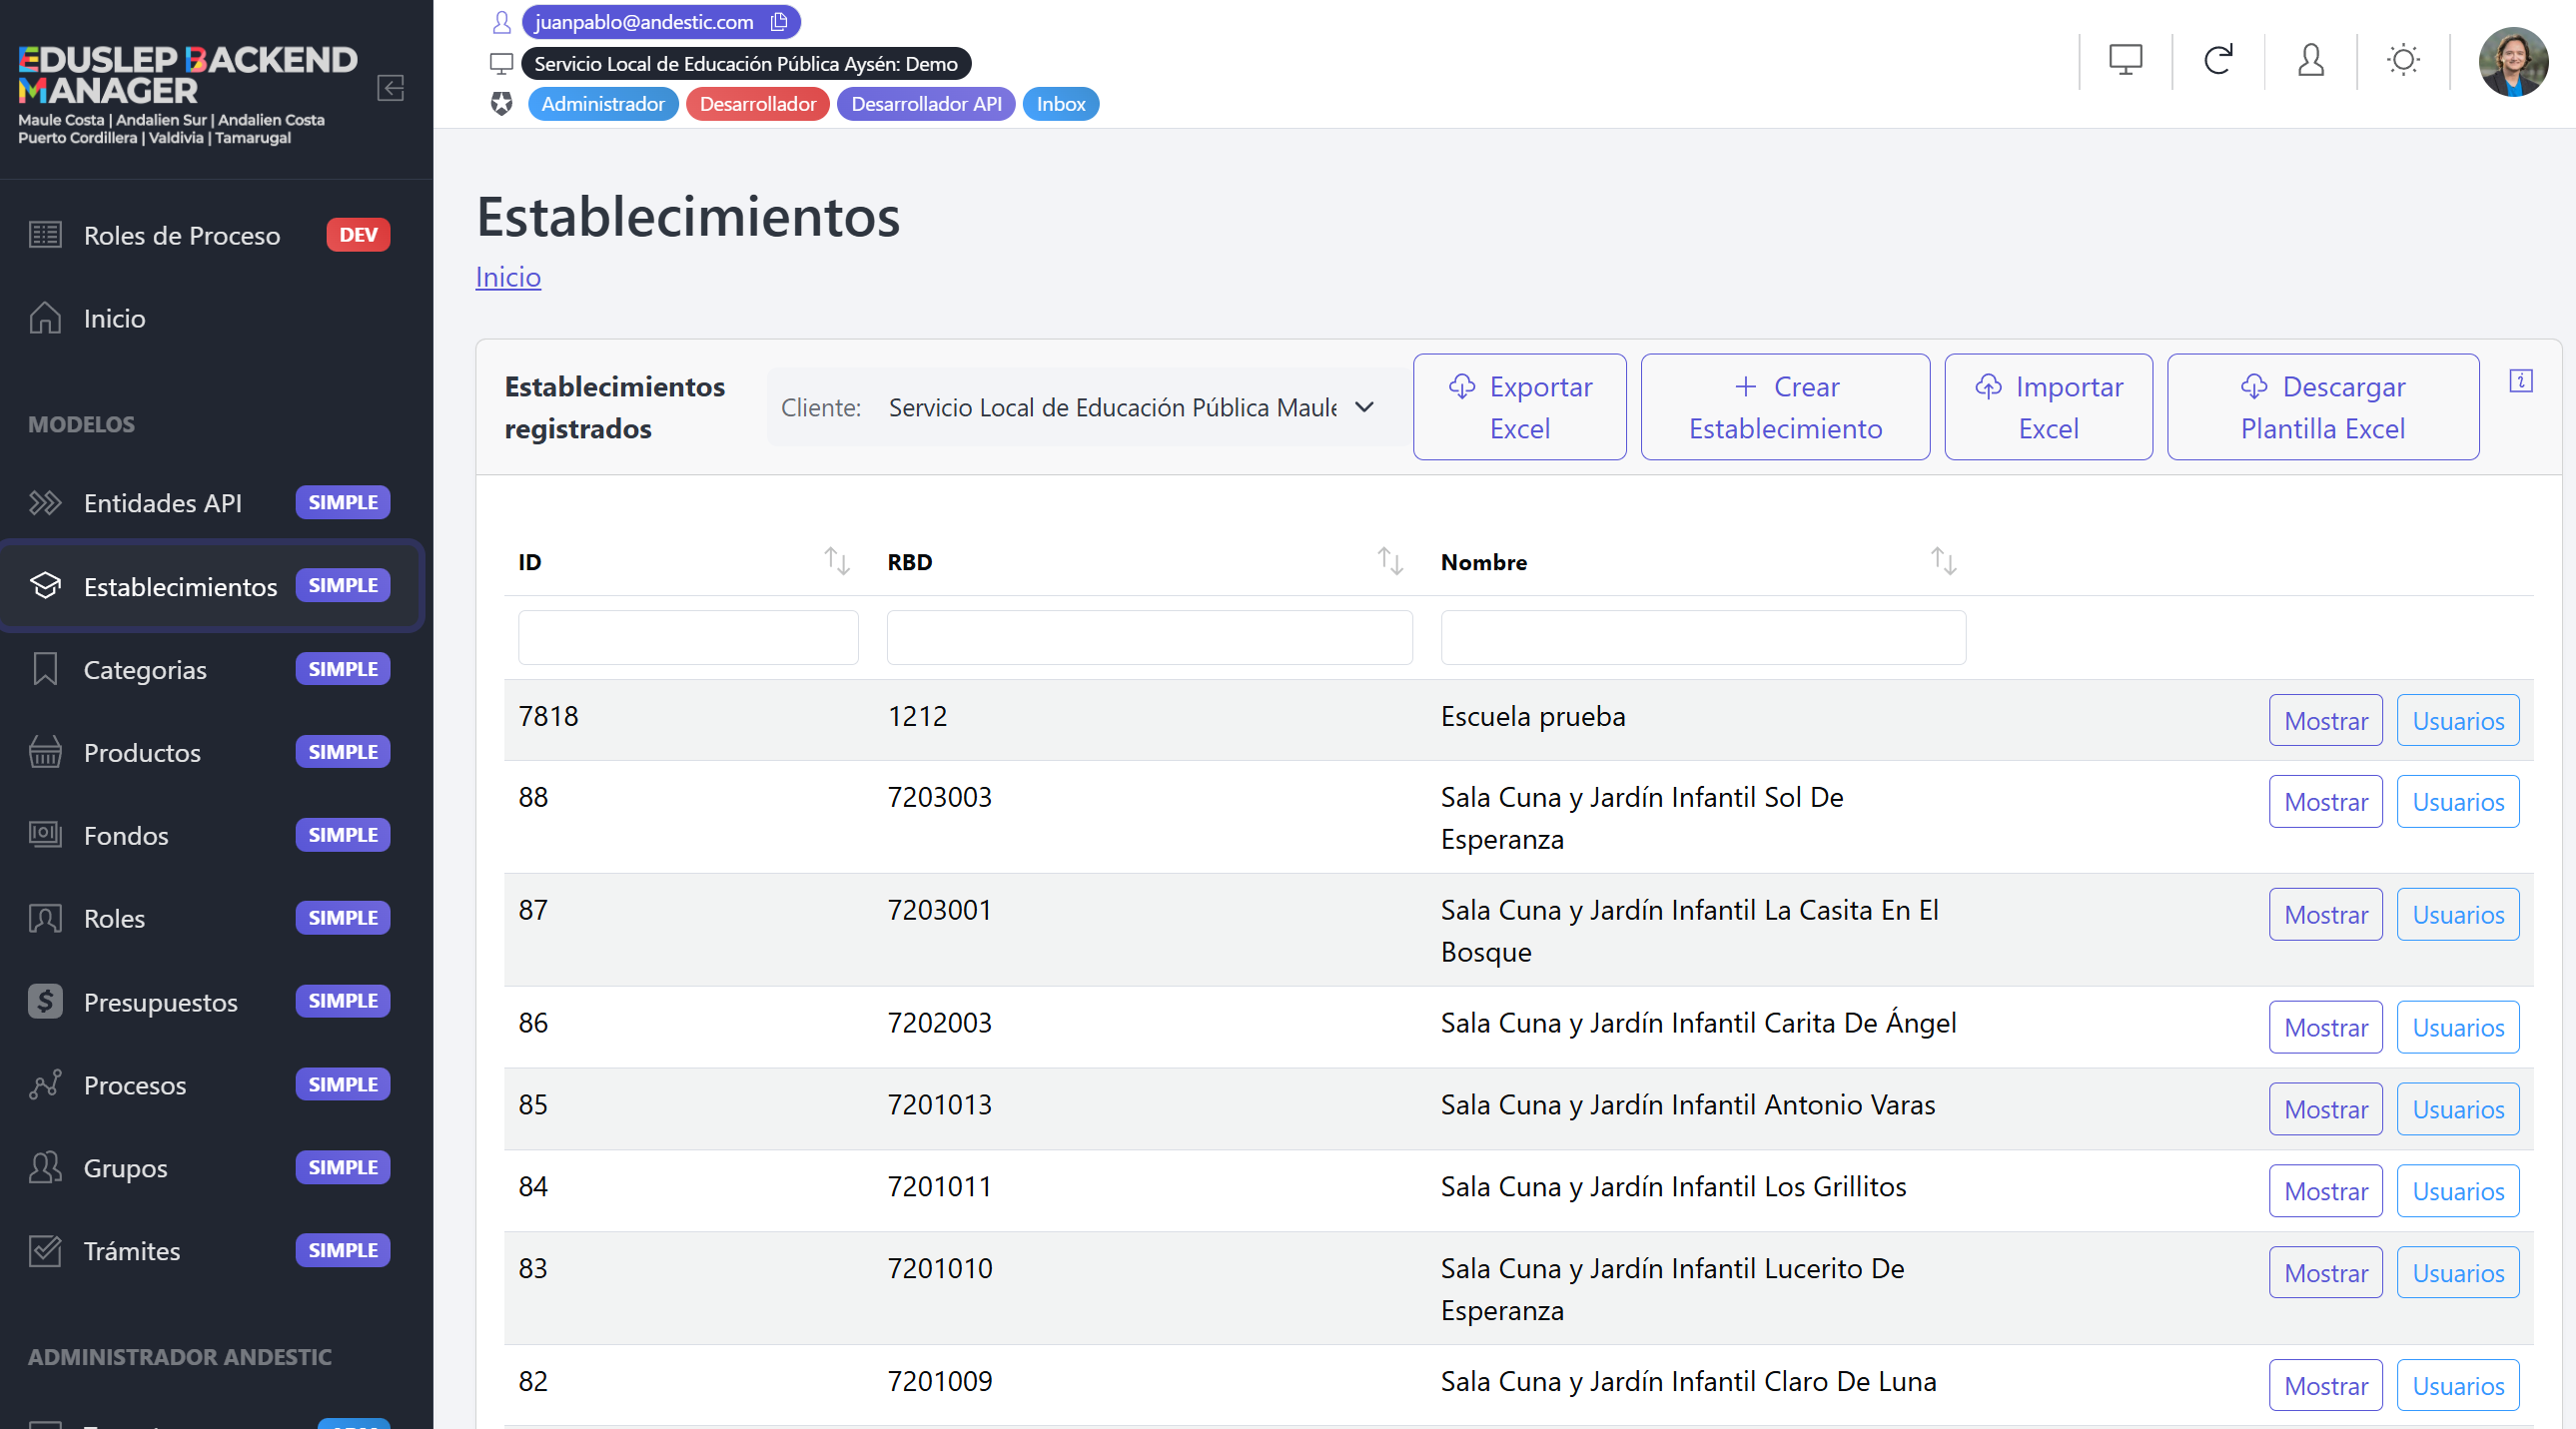Image resolution: width=2576 pixels, height=1429 pixels.
Task: Click Mostrar for Escuela prueba row
Action: click(2325, 721)
